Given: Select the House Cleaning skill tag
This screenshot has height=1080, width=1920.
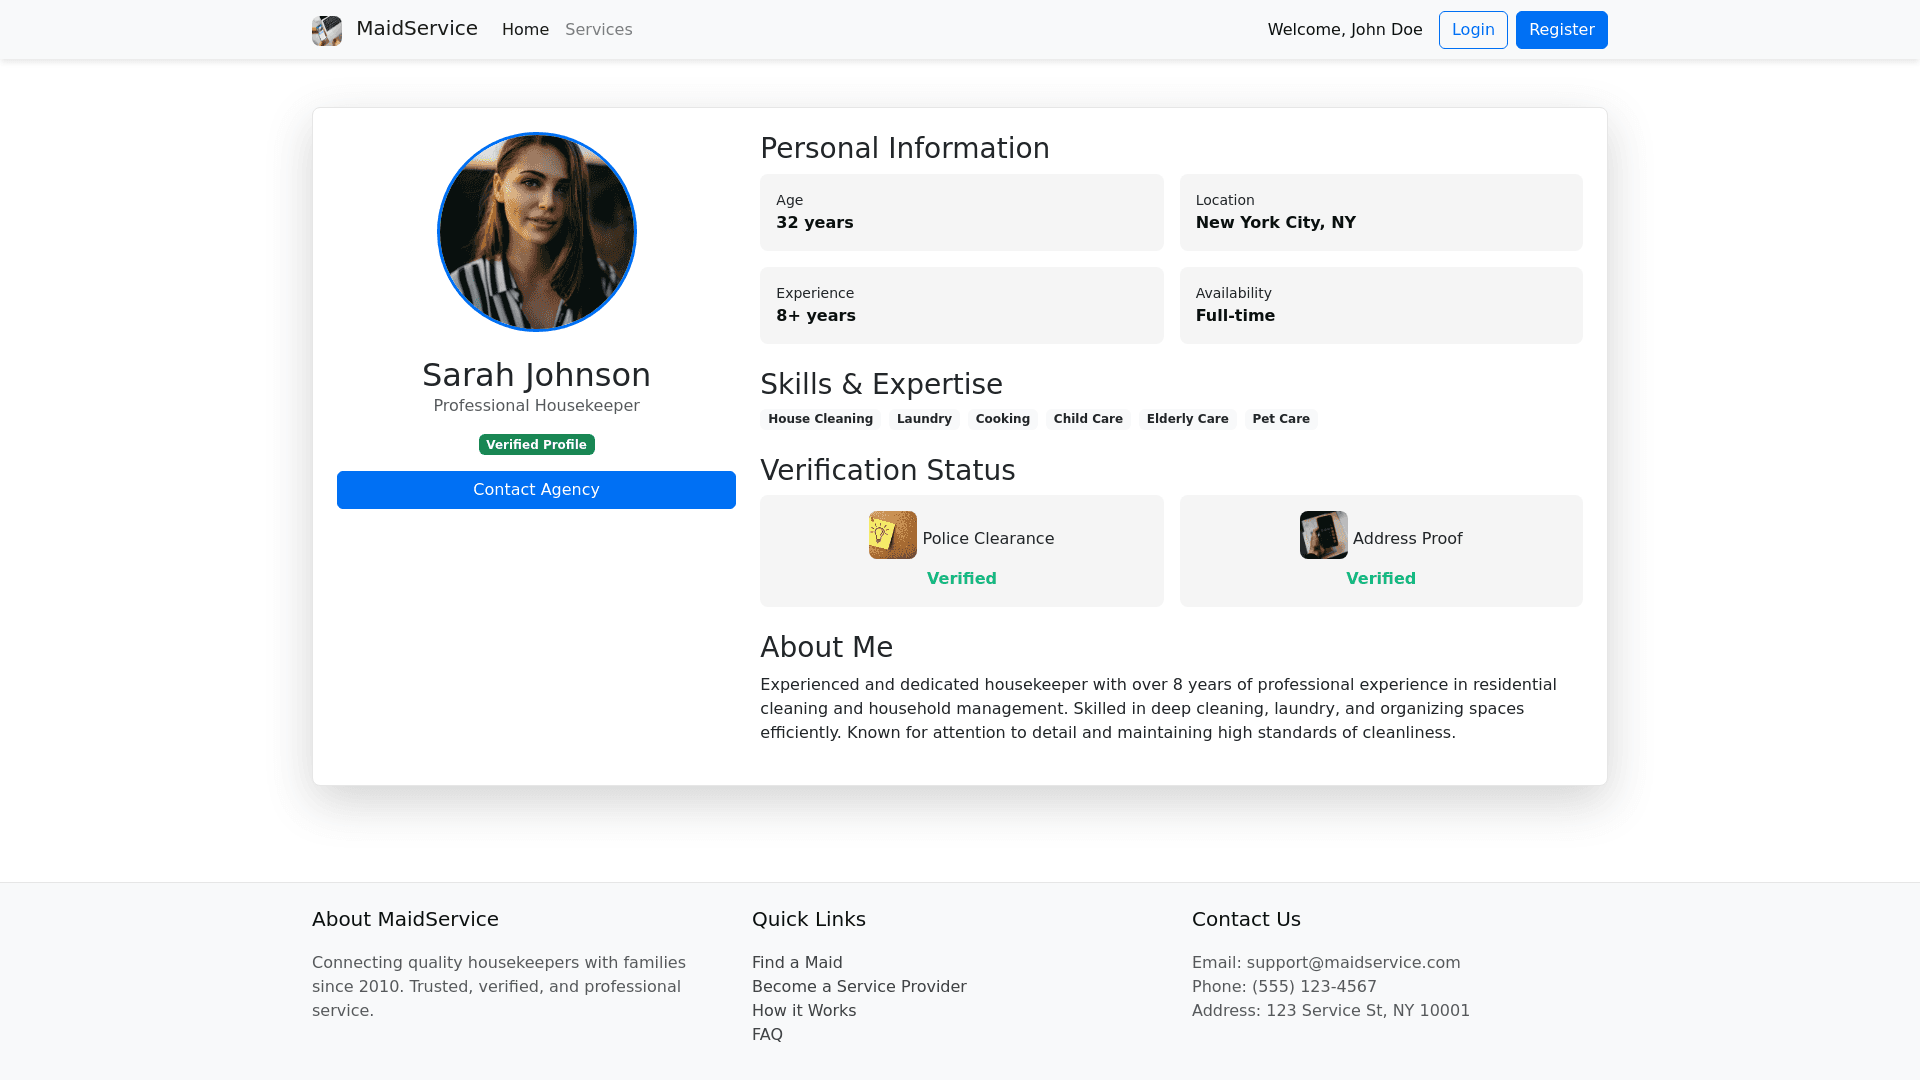Looking at the screenshot, I should click(820, 419).
